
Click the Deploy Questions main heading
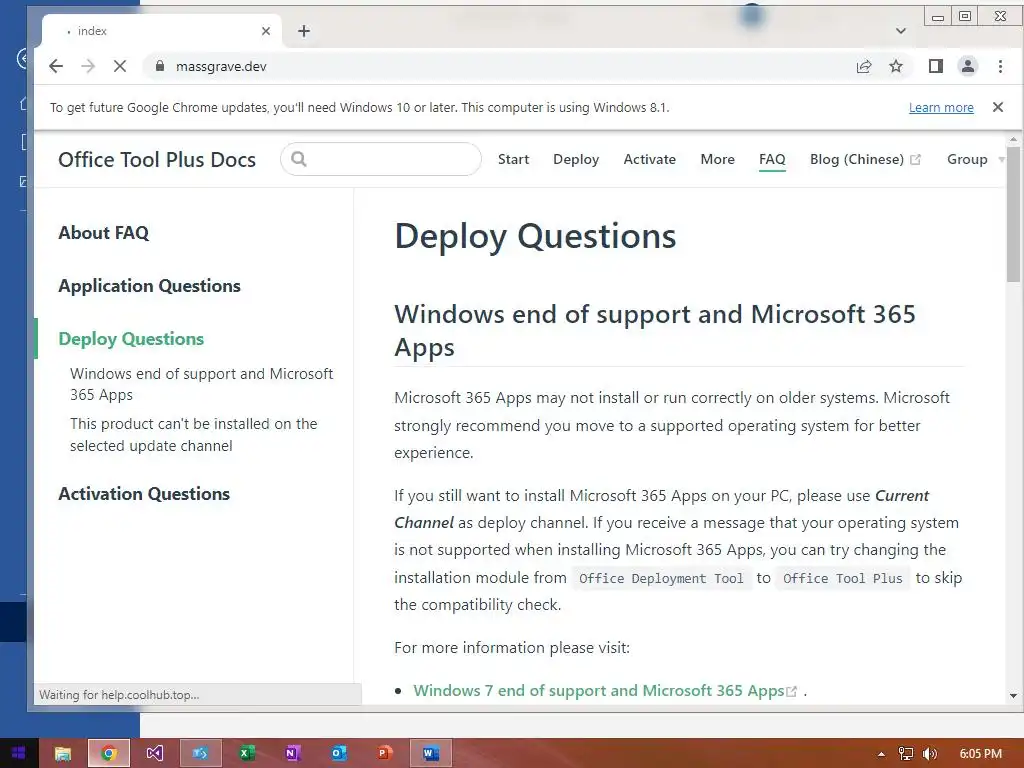click(535, 236)
